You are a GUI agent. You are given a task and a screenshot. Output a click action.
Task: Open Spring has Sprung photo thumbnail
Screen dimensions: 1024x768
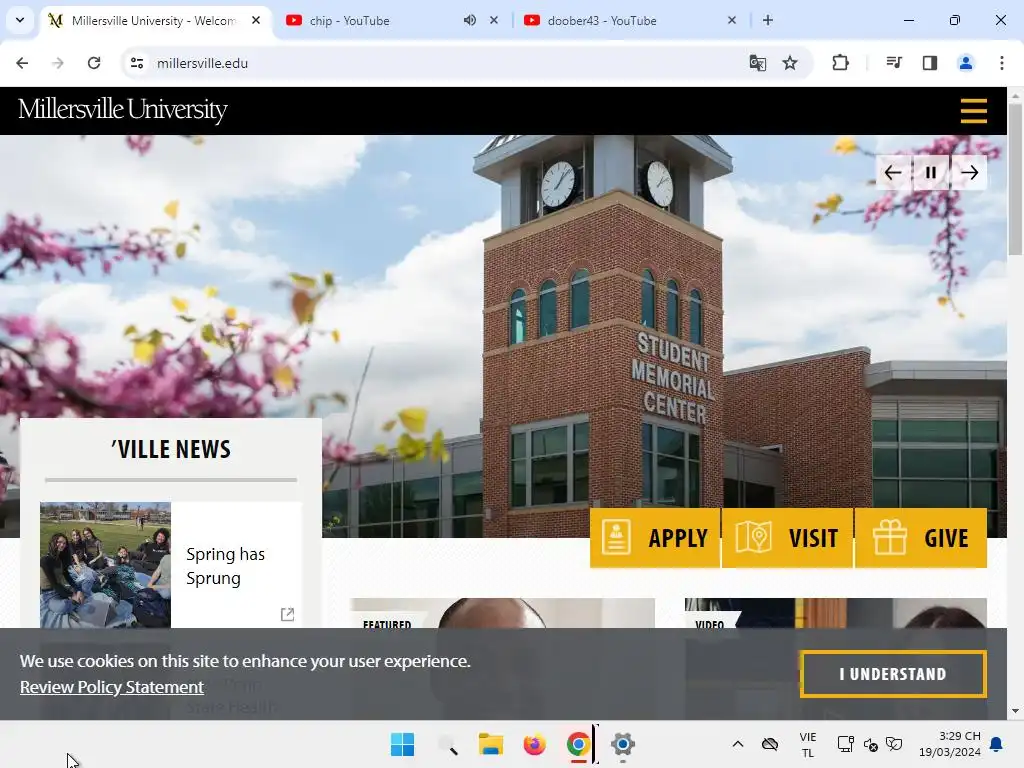[x=105, y=565]
